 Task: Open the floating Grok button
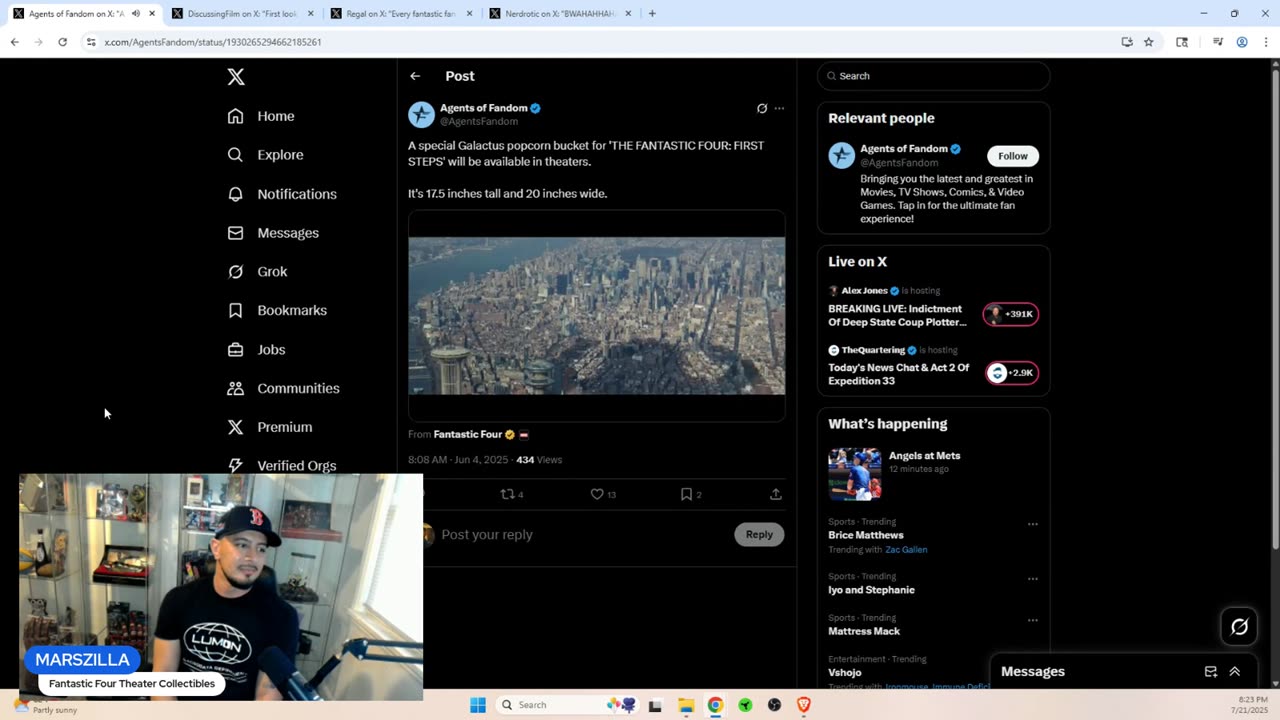1239,627
